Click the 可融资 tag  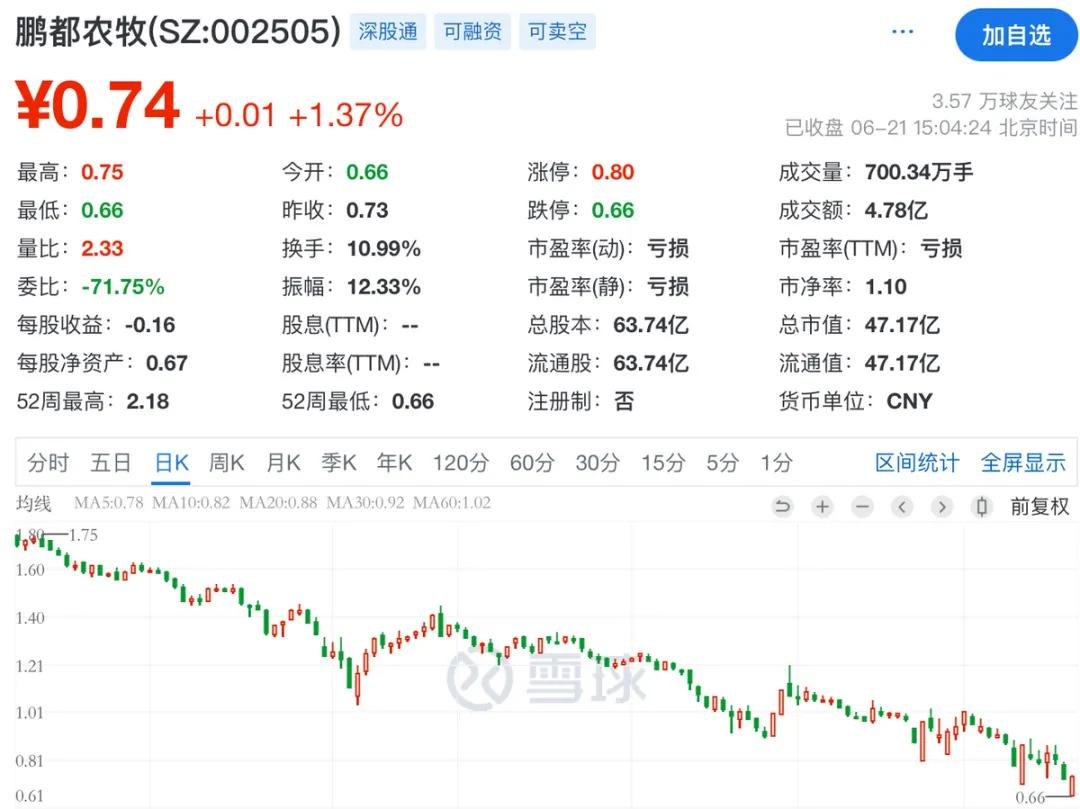coord(472,32)
